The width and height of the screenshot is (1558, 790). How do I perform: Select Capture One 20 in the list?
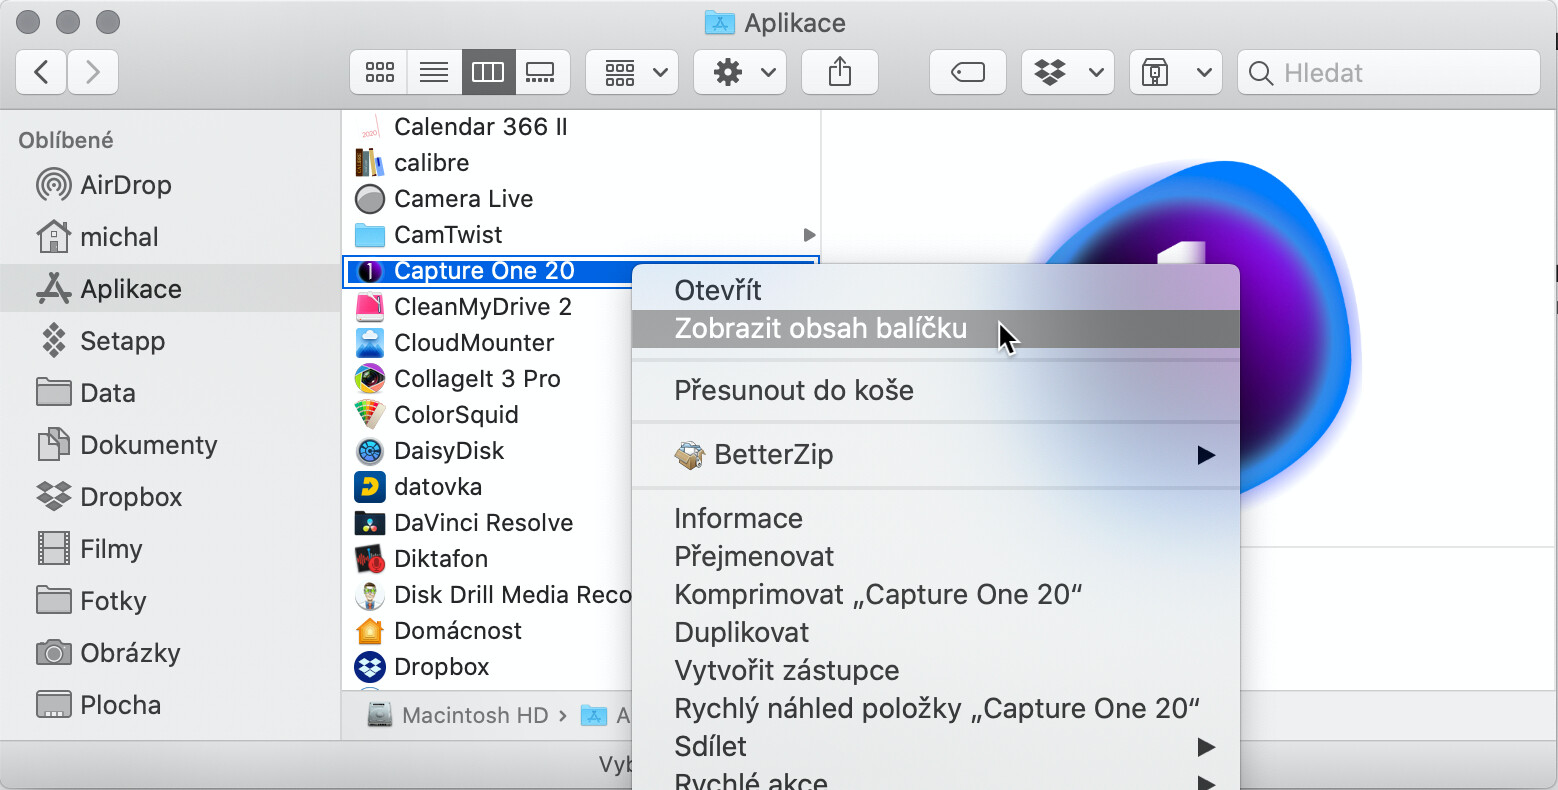tap(488, 271)
